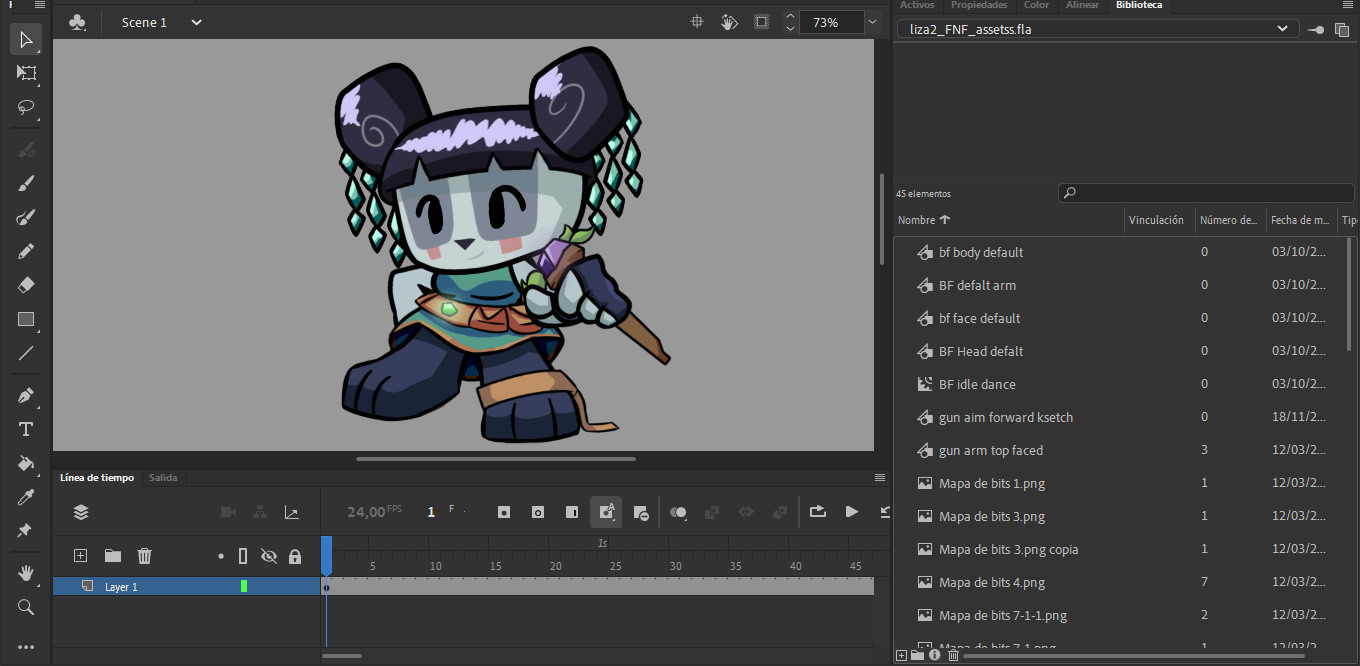The width and height of the screenshot is (1360, 666).
Task: Open the Scene 1 dropdown
Action: point(196,22)
